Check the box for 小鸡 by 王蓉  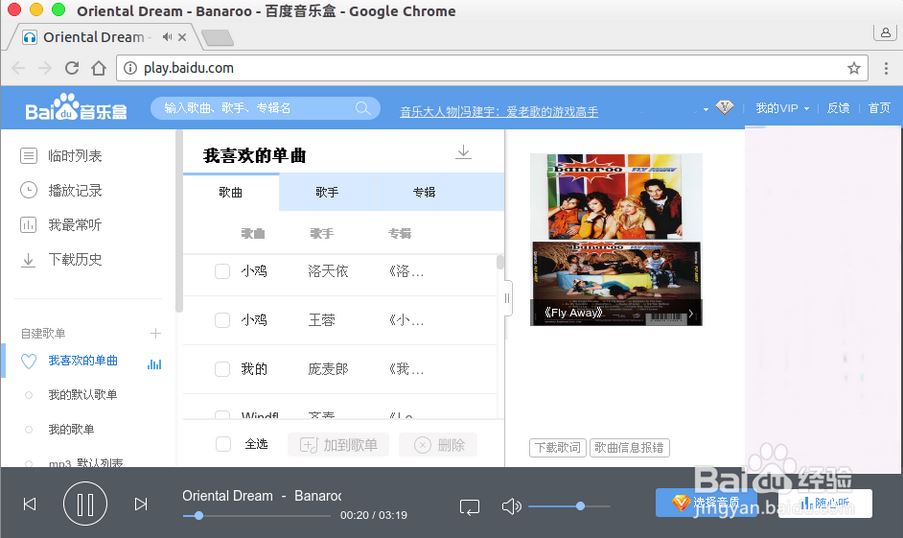[222, 320]
